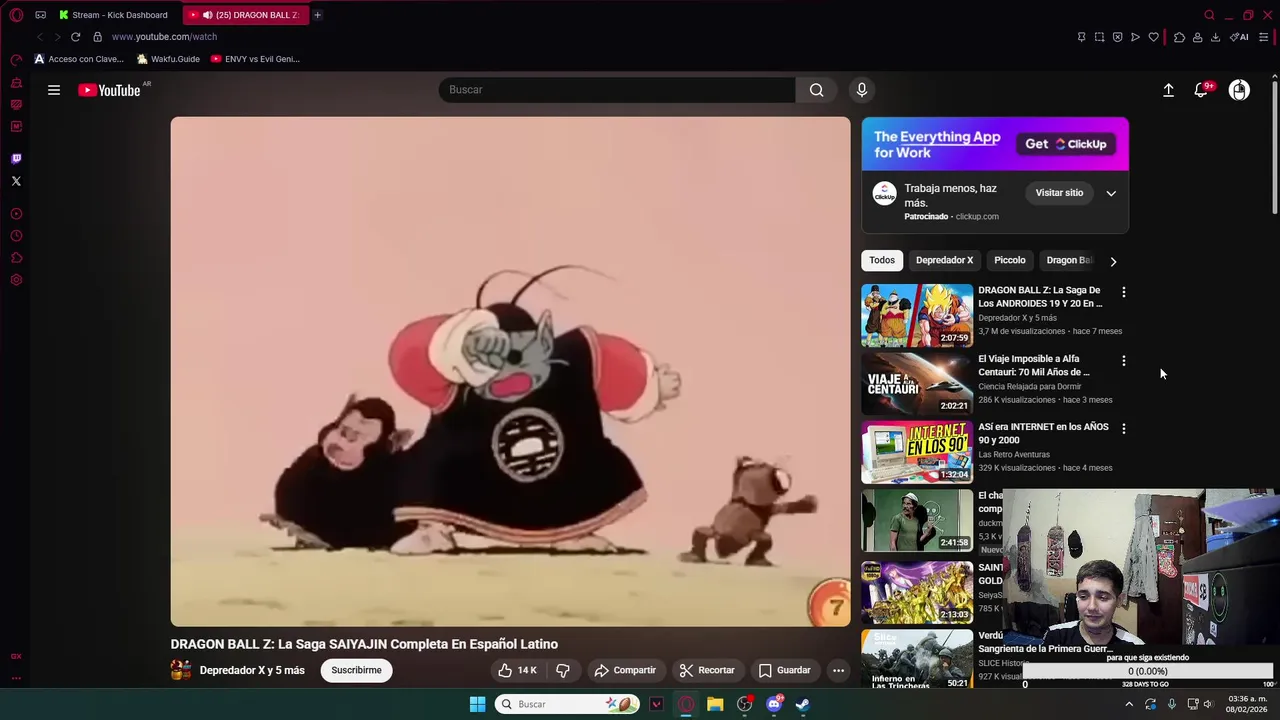
Task: Select the Depredador X filter chip
Action: (944, 260)
